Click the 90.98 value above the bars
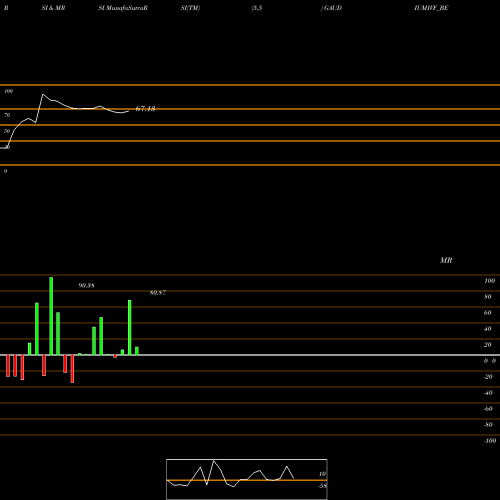This screenshot has height=500, width=500. 86,286
